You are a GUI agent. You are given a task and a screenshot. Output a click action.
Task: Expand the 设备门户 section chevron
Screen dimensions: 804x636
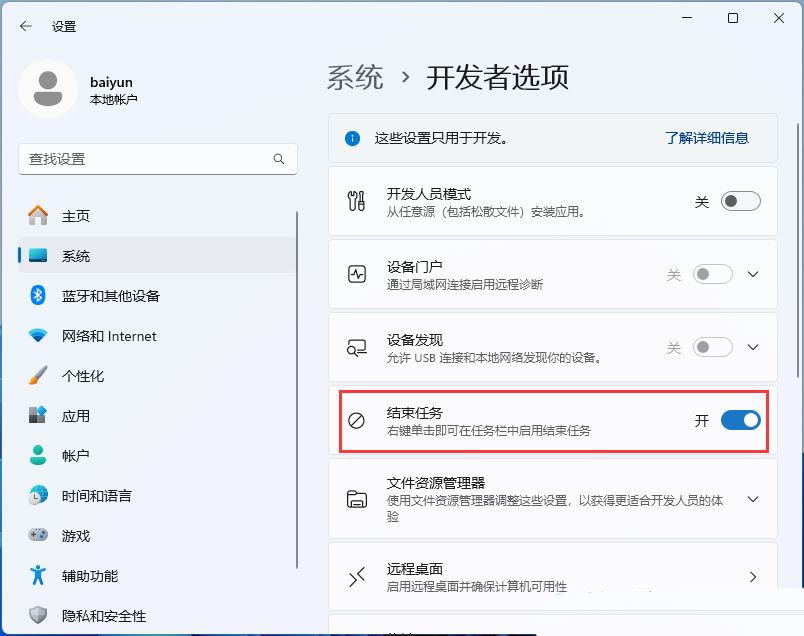753,273
